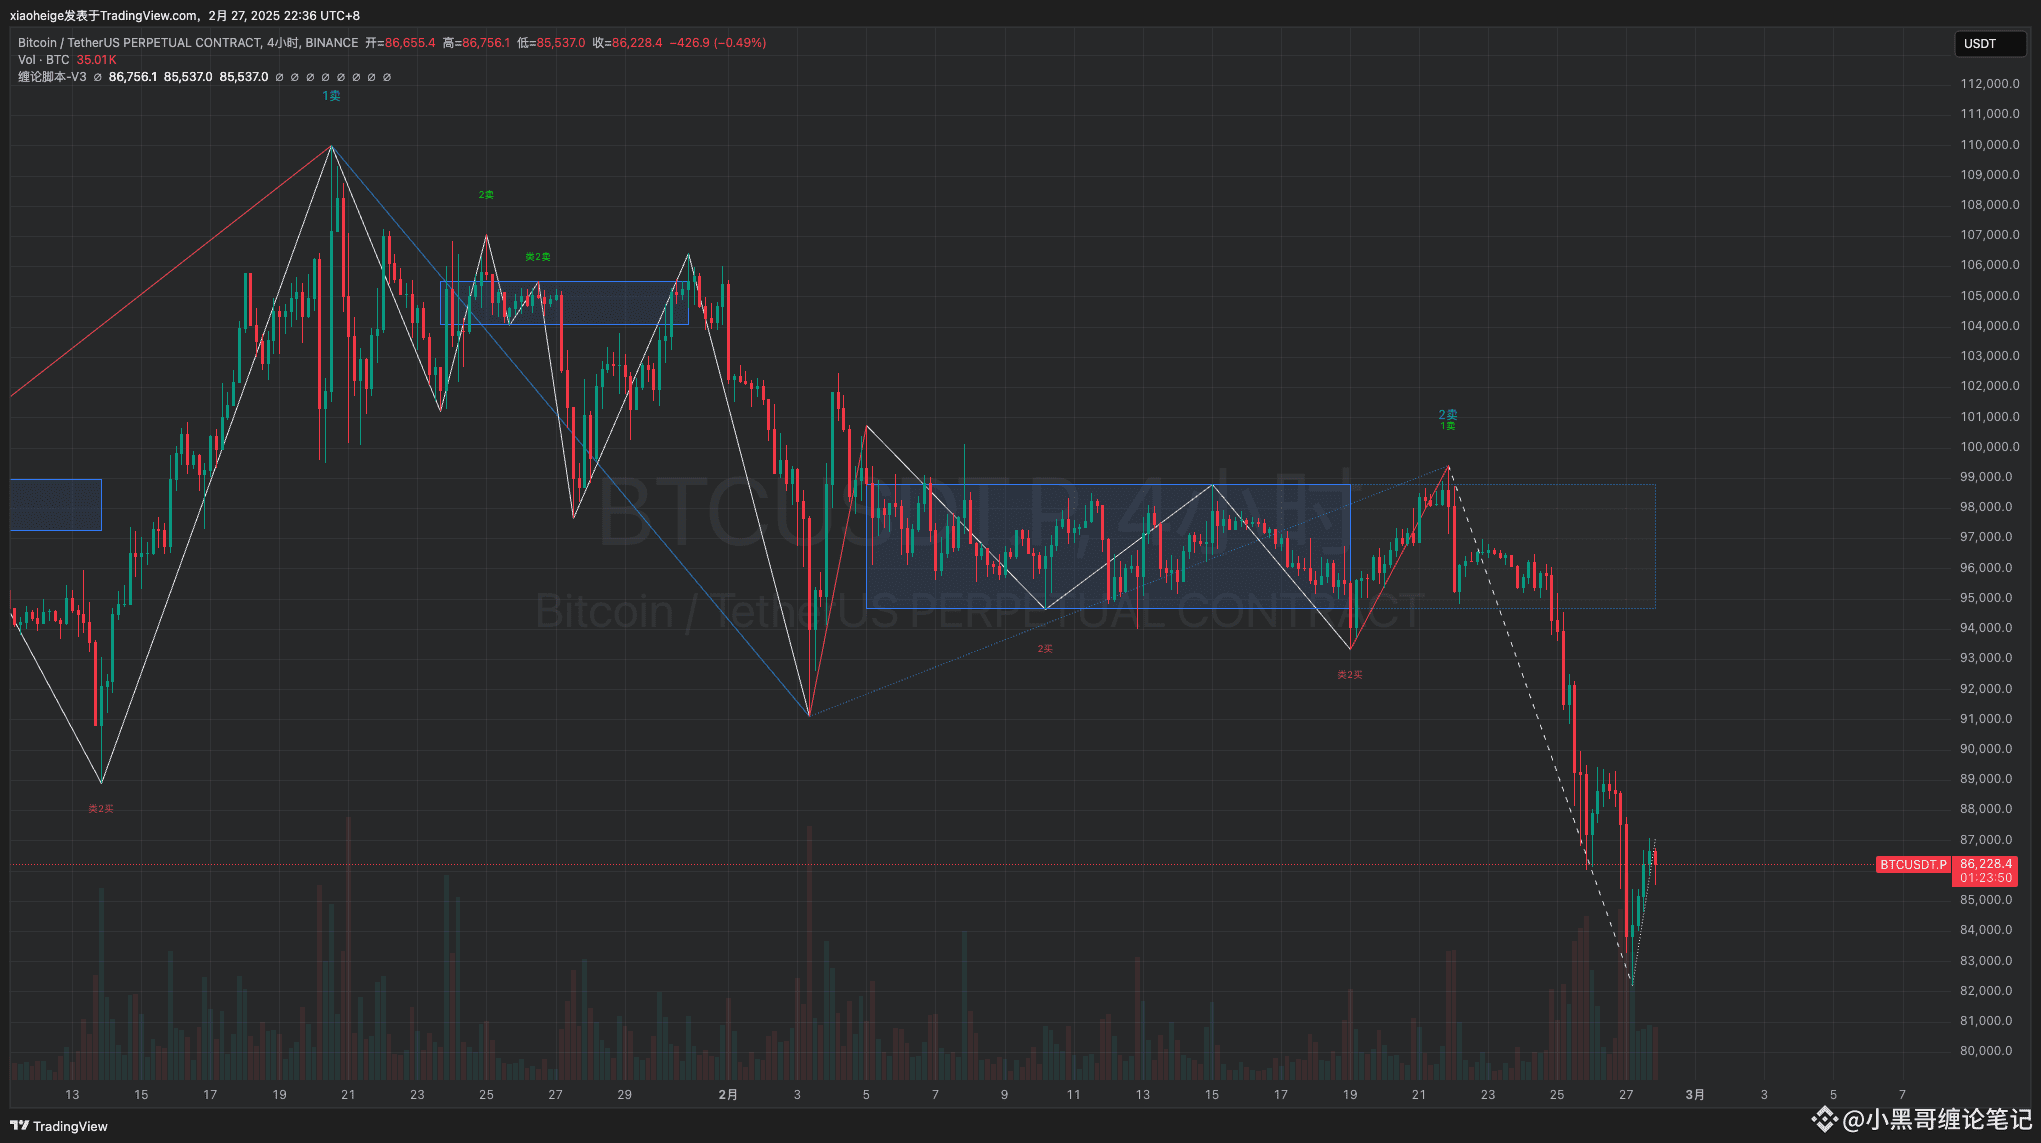This screenshot has width=2041, height=1143.
Task: Select the high price value 86,756.1 in title row
Action: (x=486, y=43)
